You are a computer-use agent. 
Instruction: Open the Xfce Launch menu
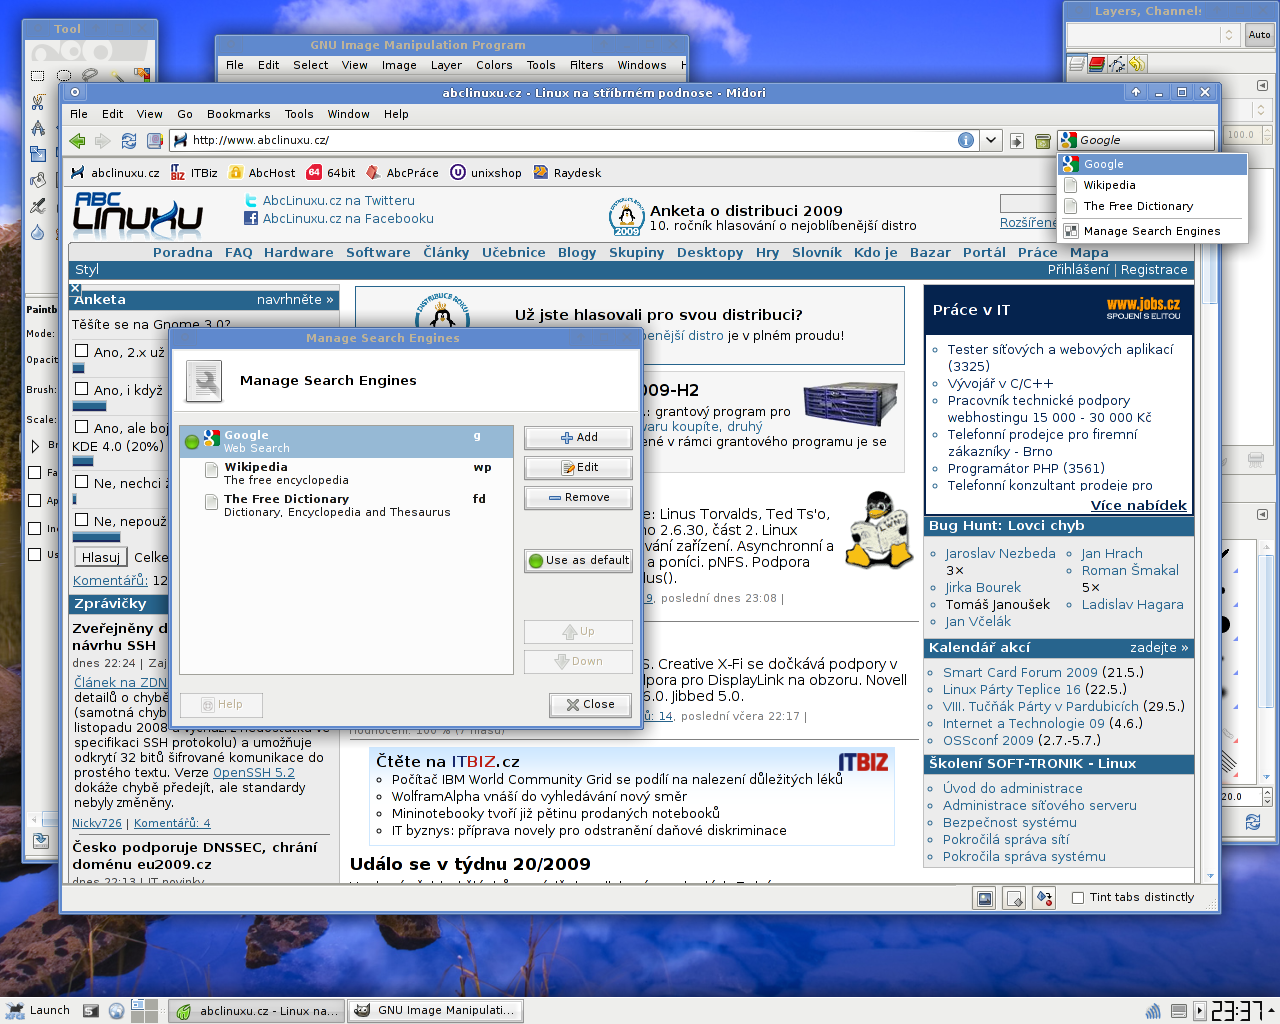coord(38,1010)
